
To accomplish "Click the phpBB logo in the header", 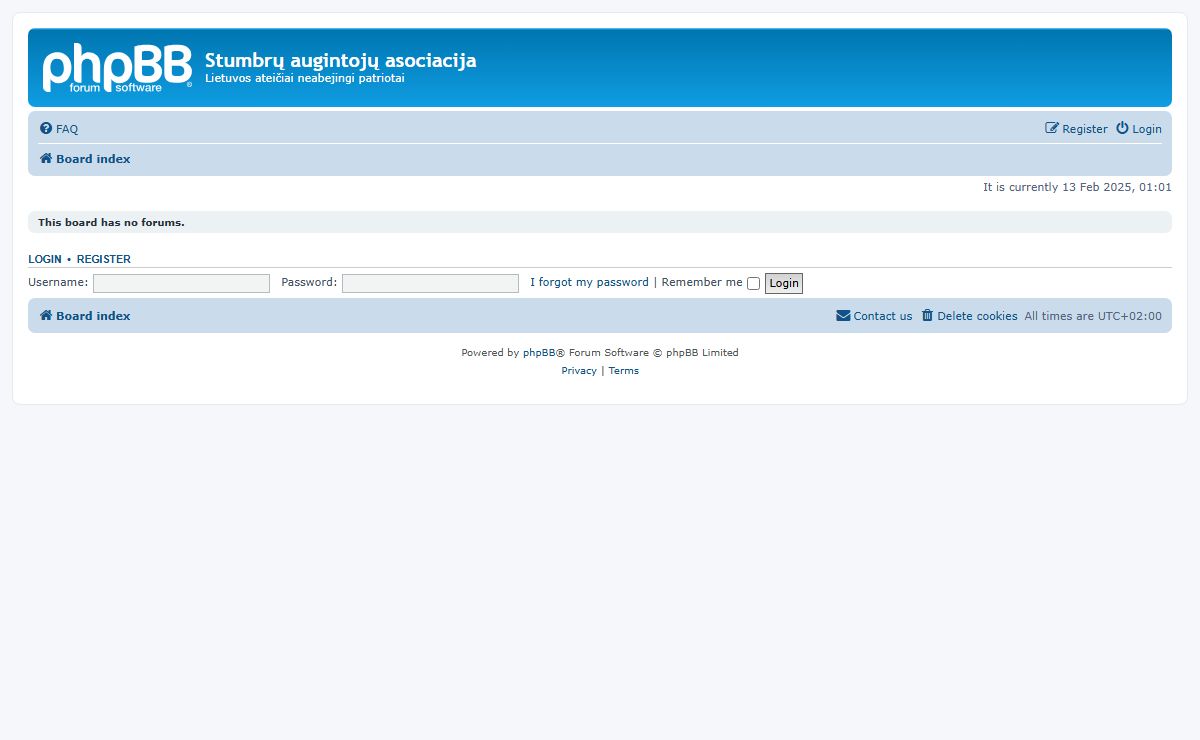I will (x=117, y=69).
